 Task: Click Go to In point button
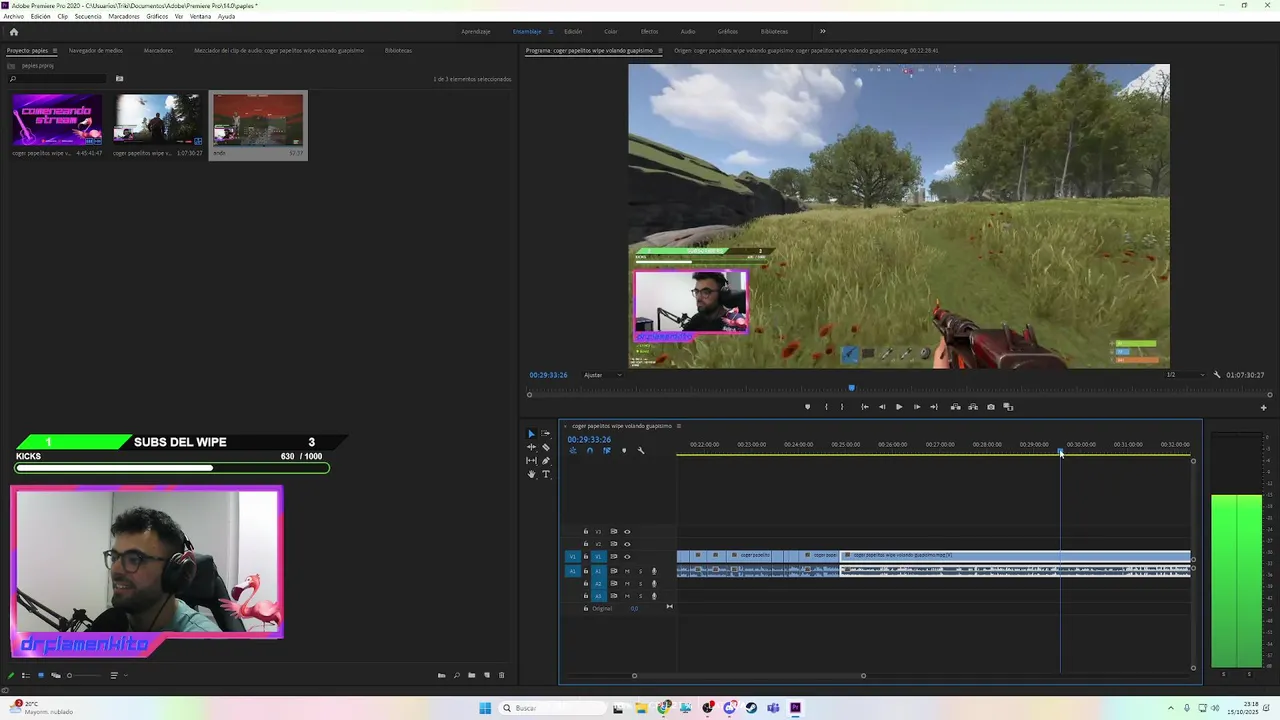864,407
